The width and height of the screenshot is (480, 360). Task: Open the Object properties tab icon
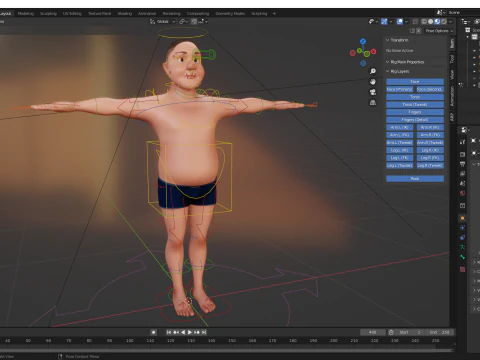pos(462,218)
